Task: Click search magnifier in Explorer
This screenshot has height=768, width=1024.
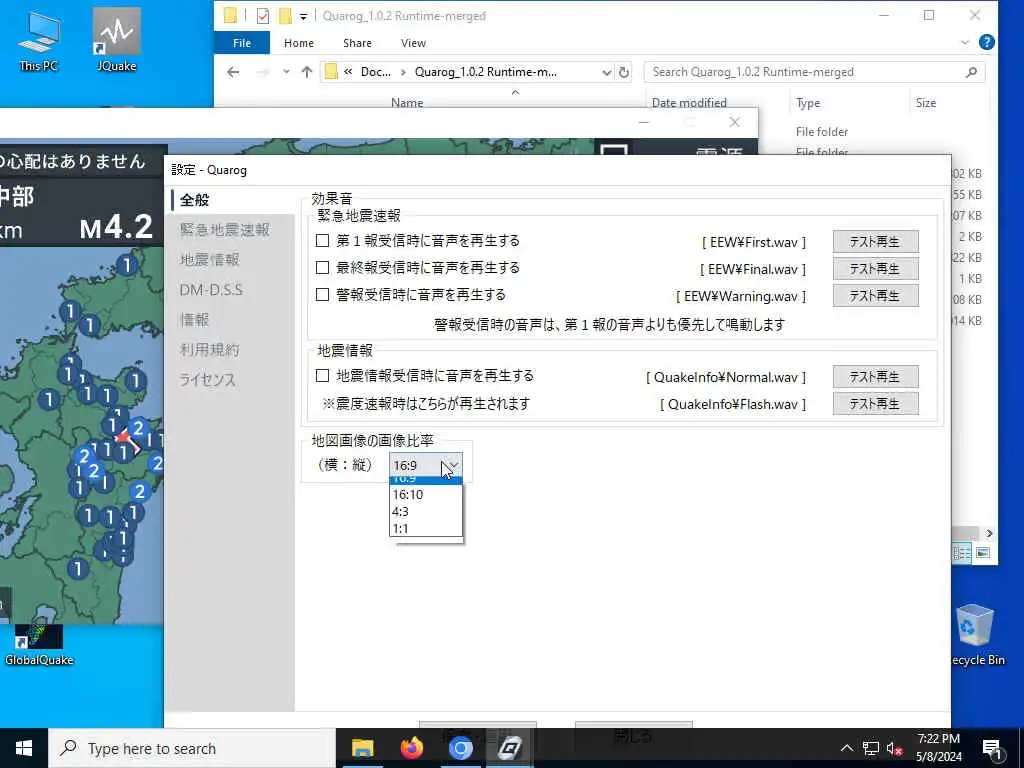Action: [972, 72]
